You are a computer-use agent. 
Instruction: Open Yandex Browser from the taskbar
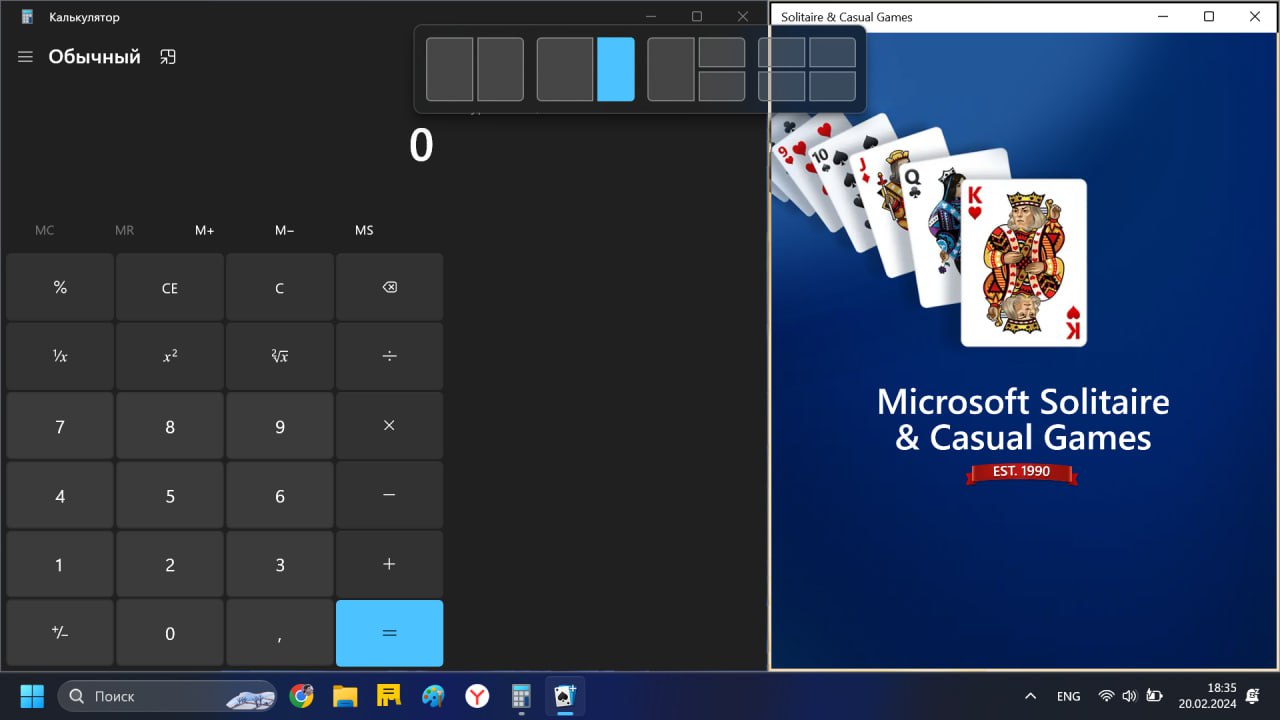tap(477, 696)
